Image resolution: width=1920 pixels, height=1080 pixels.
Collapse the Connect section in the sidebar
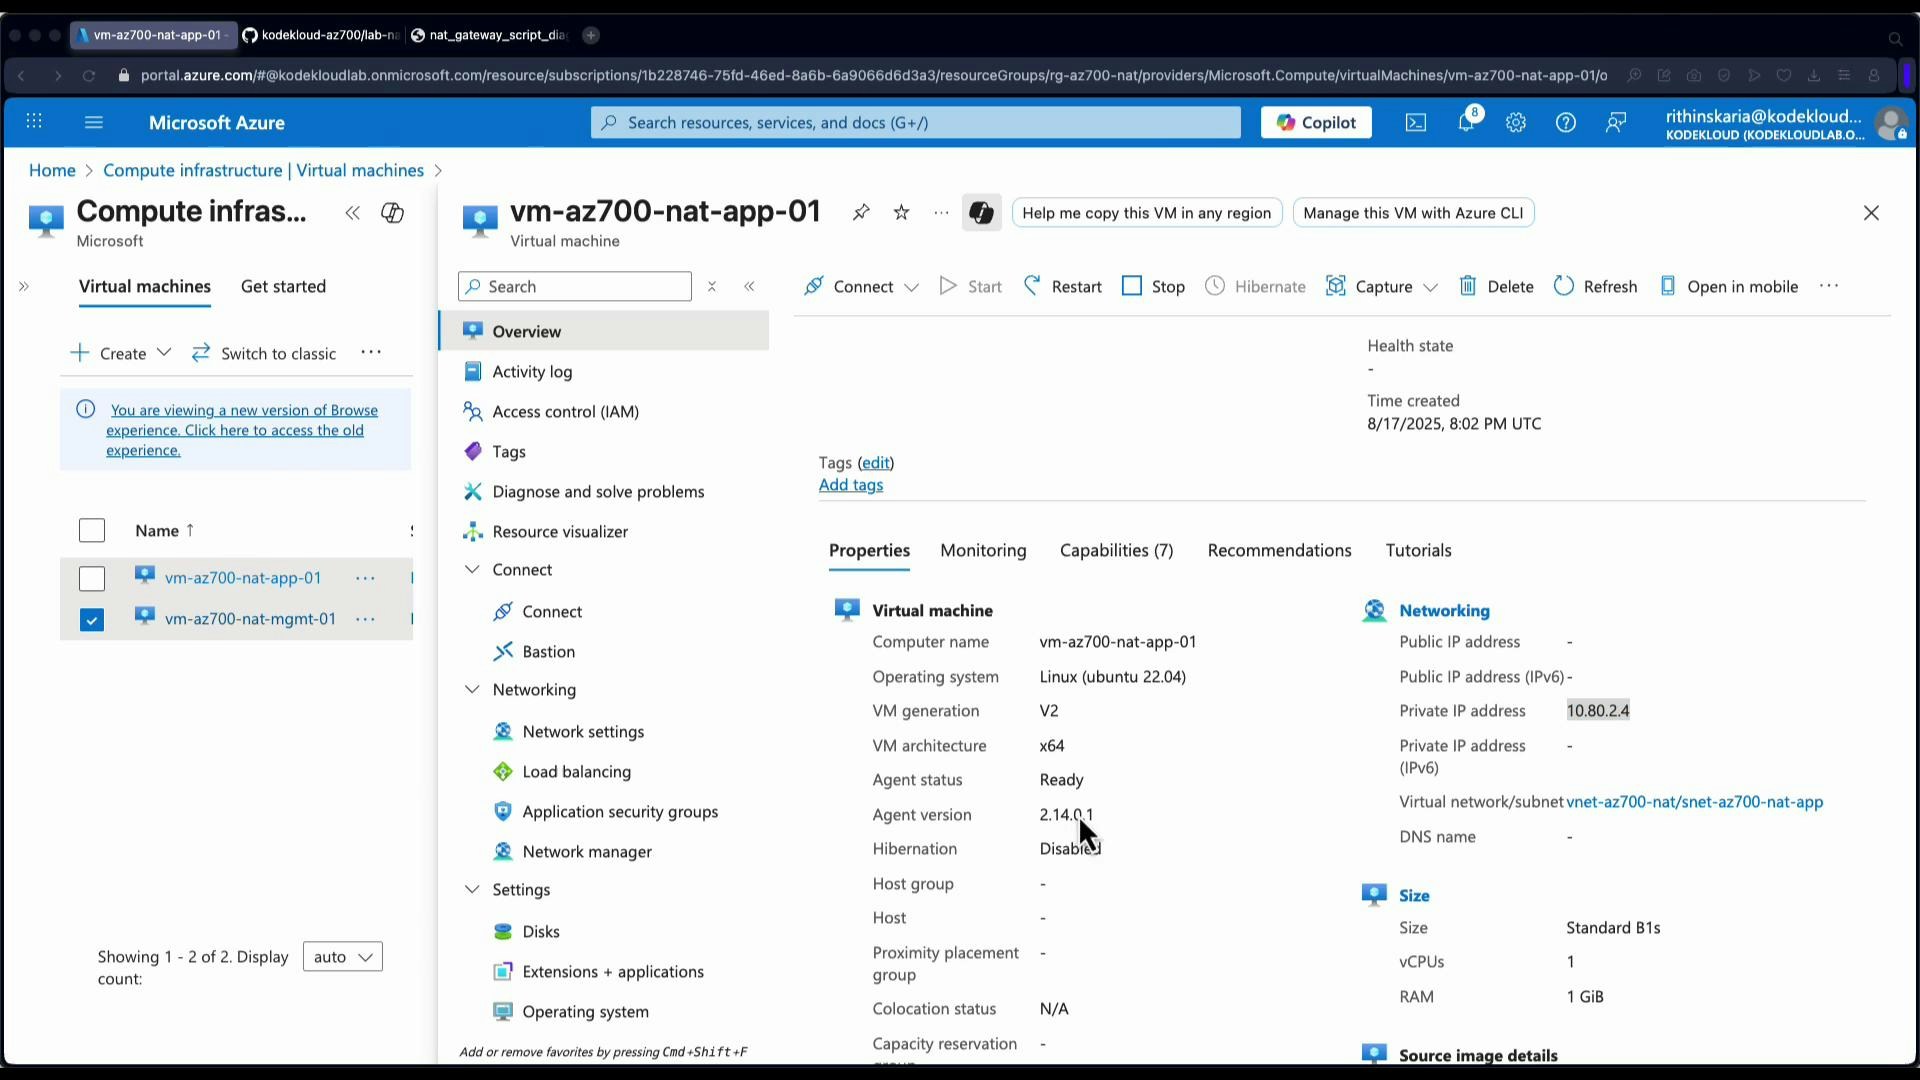(471, 569)
